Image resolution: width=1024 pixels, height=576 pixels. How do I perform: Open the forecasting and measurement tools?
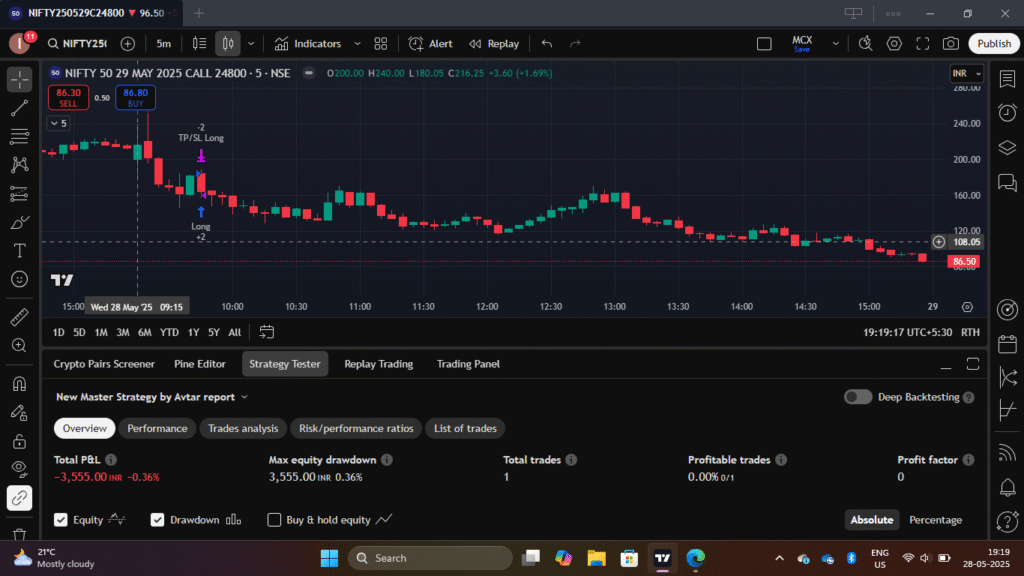point(20,194)
